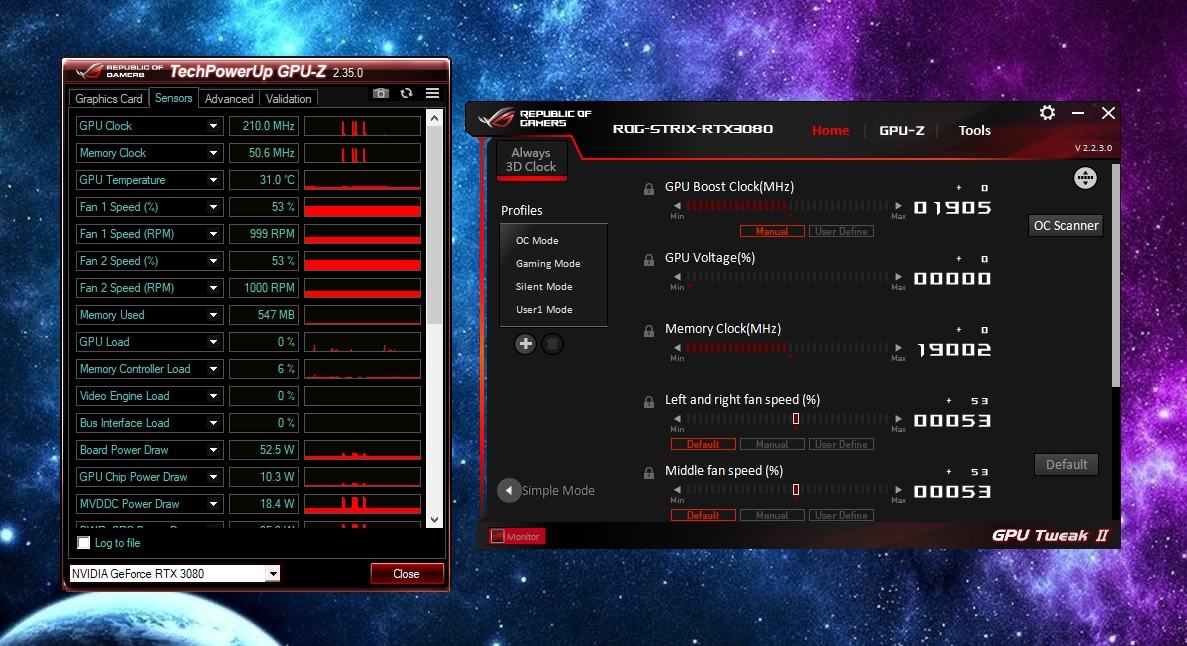Open the MVDDC Power Draw dropdown
The width and height of the screenshot is (1187, 646).
point(213,504)
